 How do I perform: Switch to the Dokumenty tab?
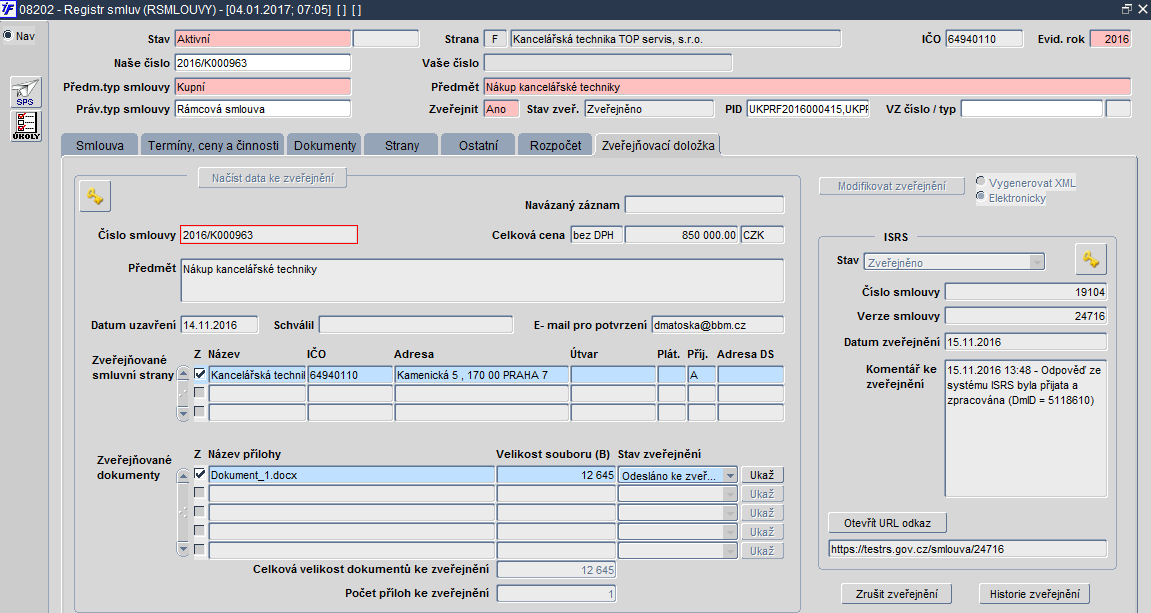[x=325, y=145]
